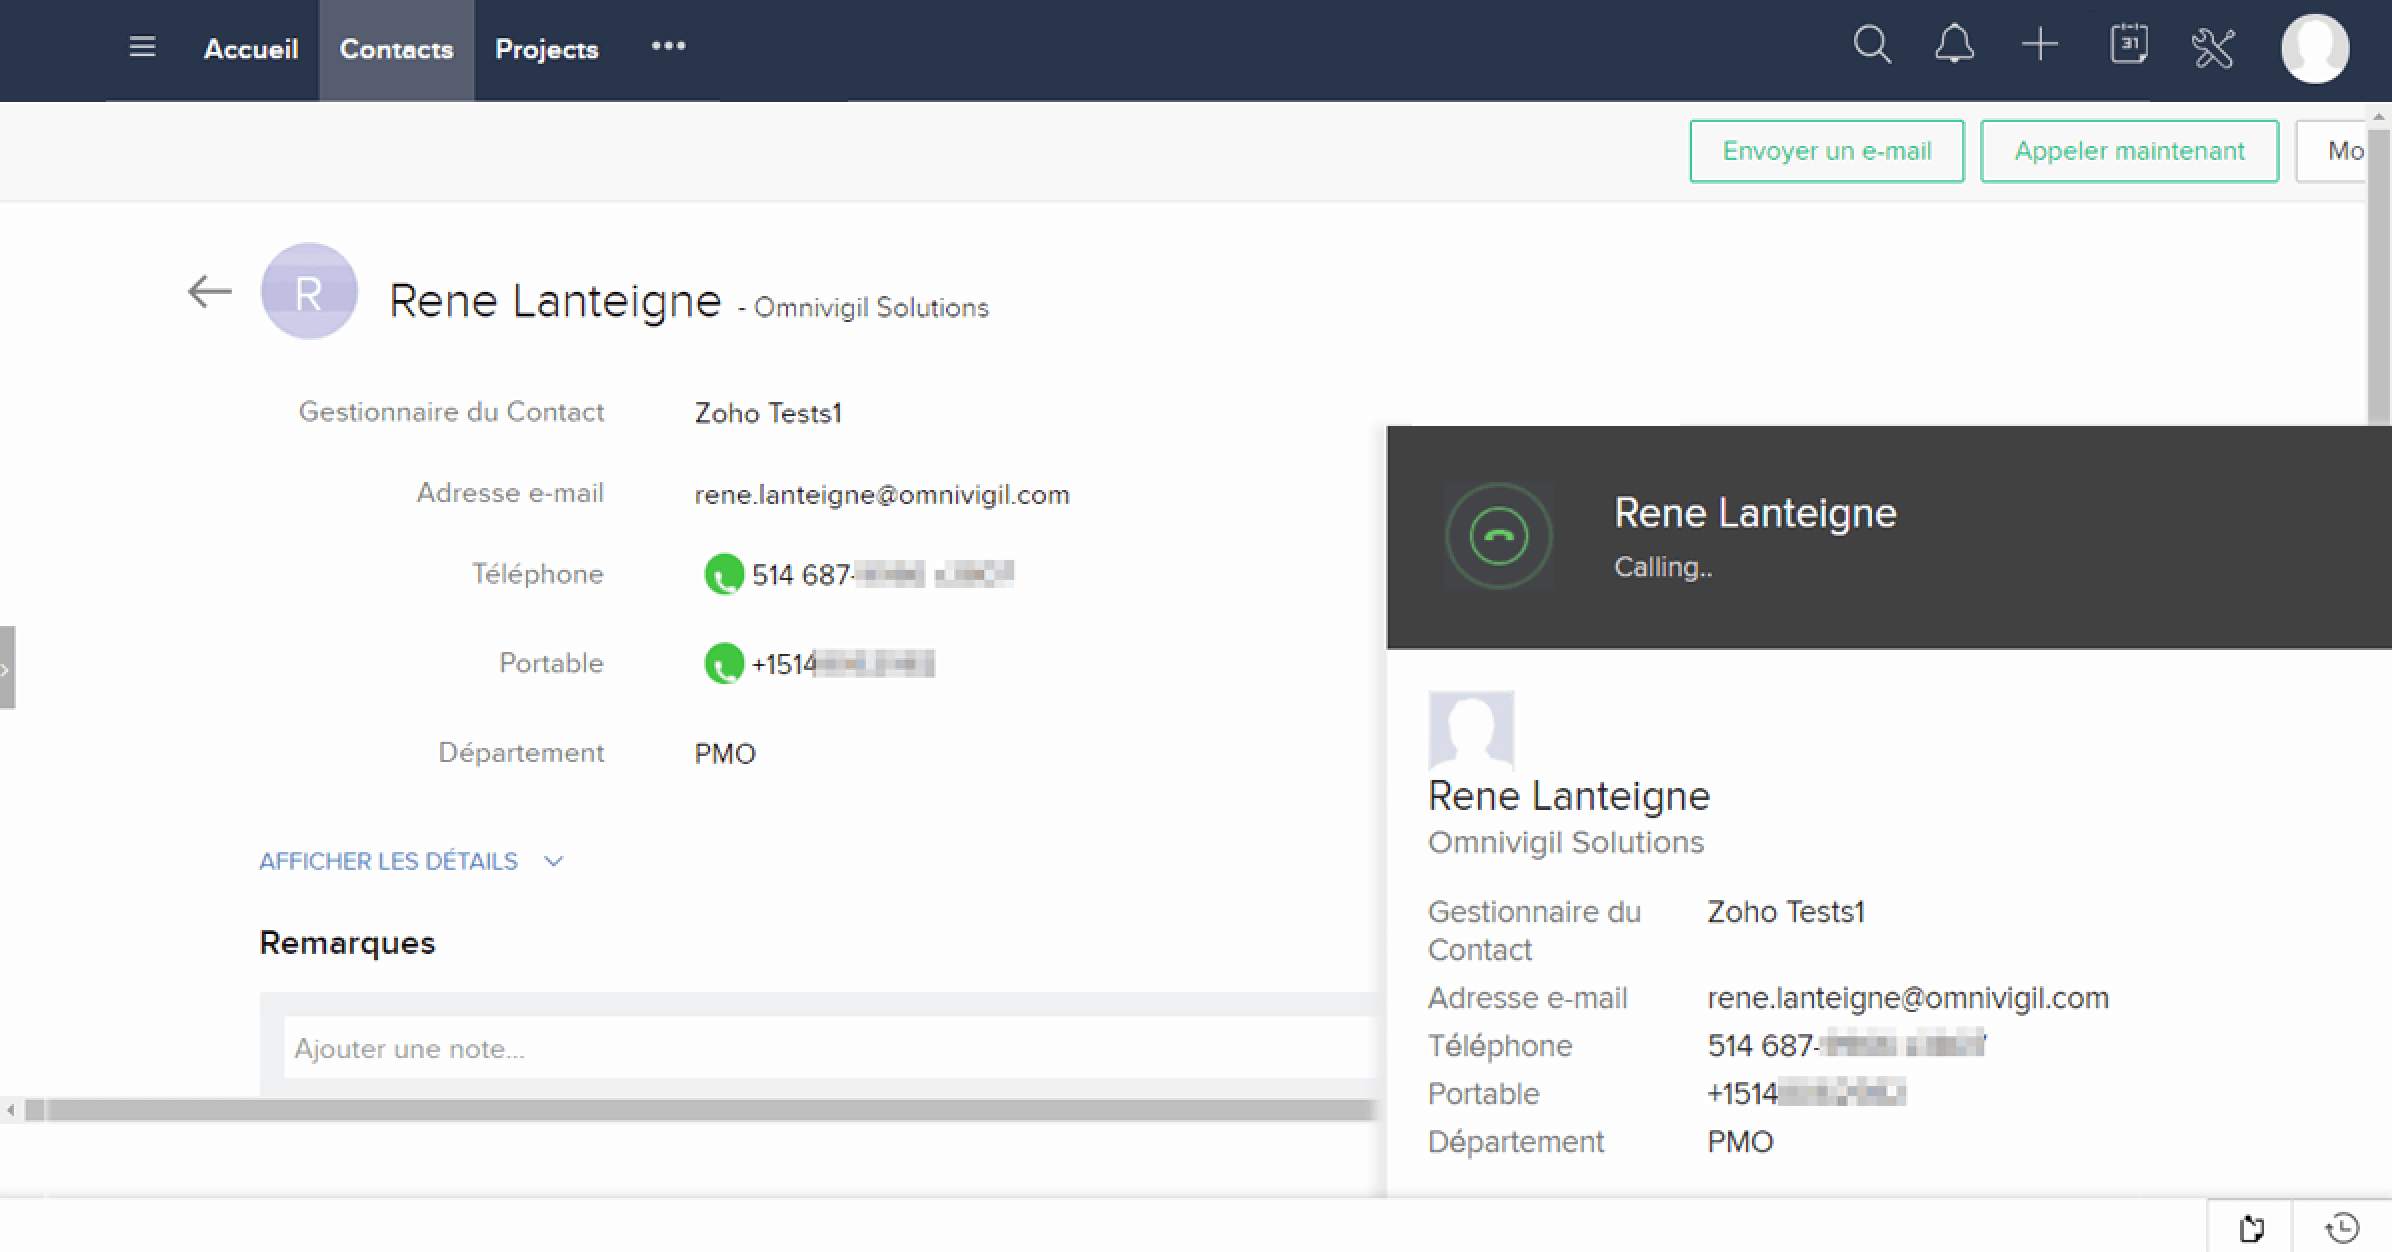Click the purple R contact avatar
Screen dimensions: 2392x1252
coord(309,291)
